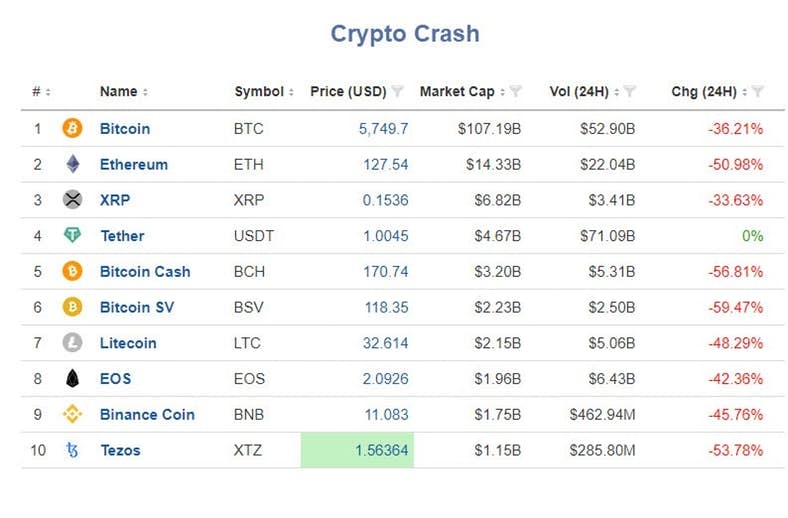
Task: Click the XRP logo icon
Action: click(72, 200)
